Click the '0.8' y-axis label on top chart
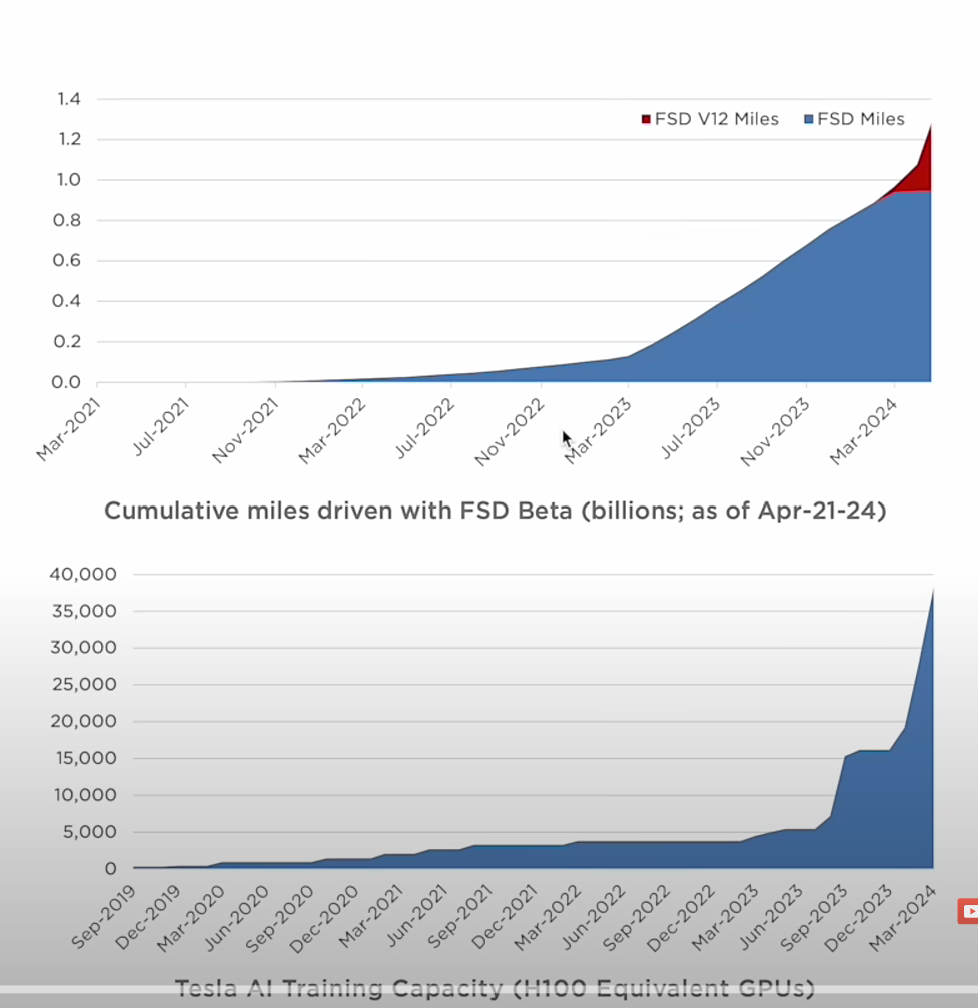Screen dimensions: 978x1008 click(x=67, y=220)
